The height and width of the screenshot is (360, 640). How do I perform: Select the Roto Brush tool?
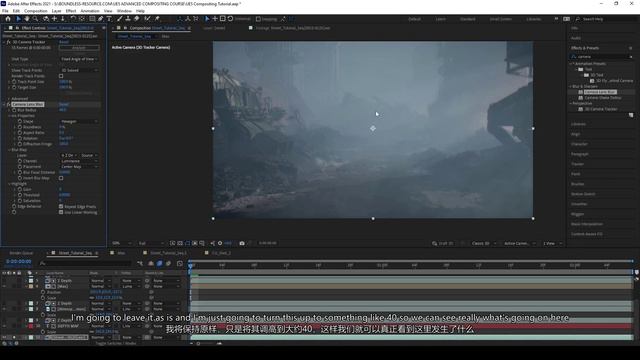coord(147,19)
